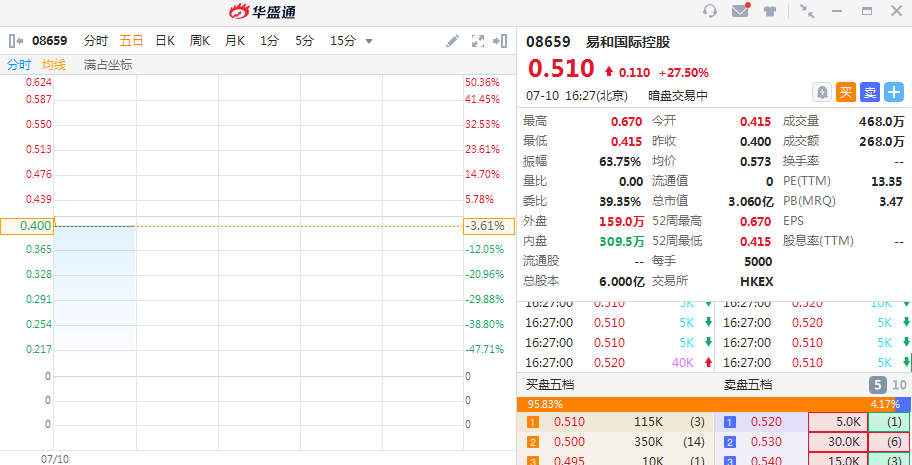Expand the chart to fullscreen icon
Viewport: 912px width, 465px height.
[x=478, y=41]
